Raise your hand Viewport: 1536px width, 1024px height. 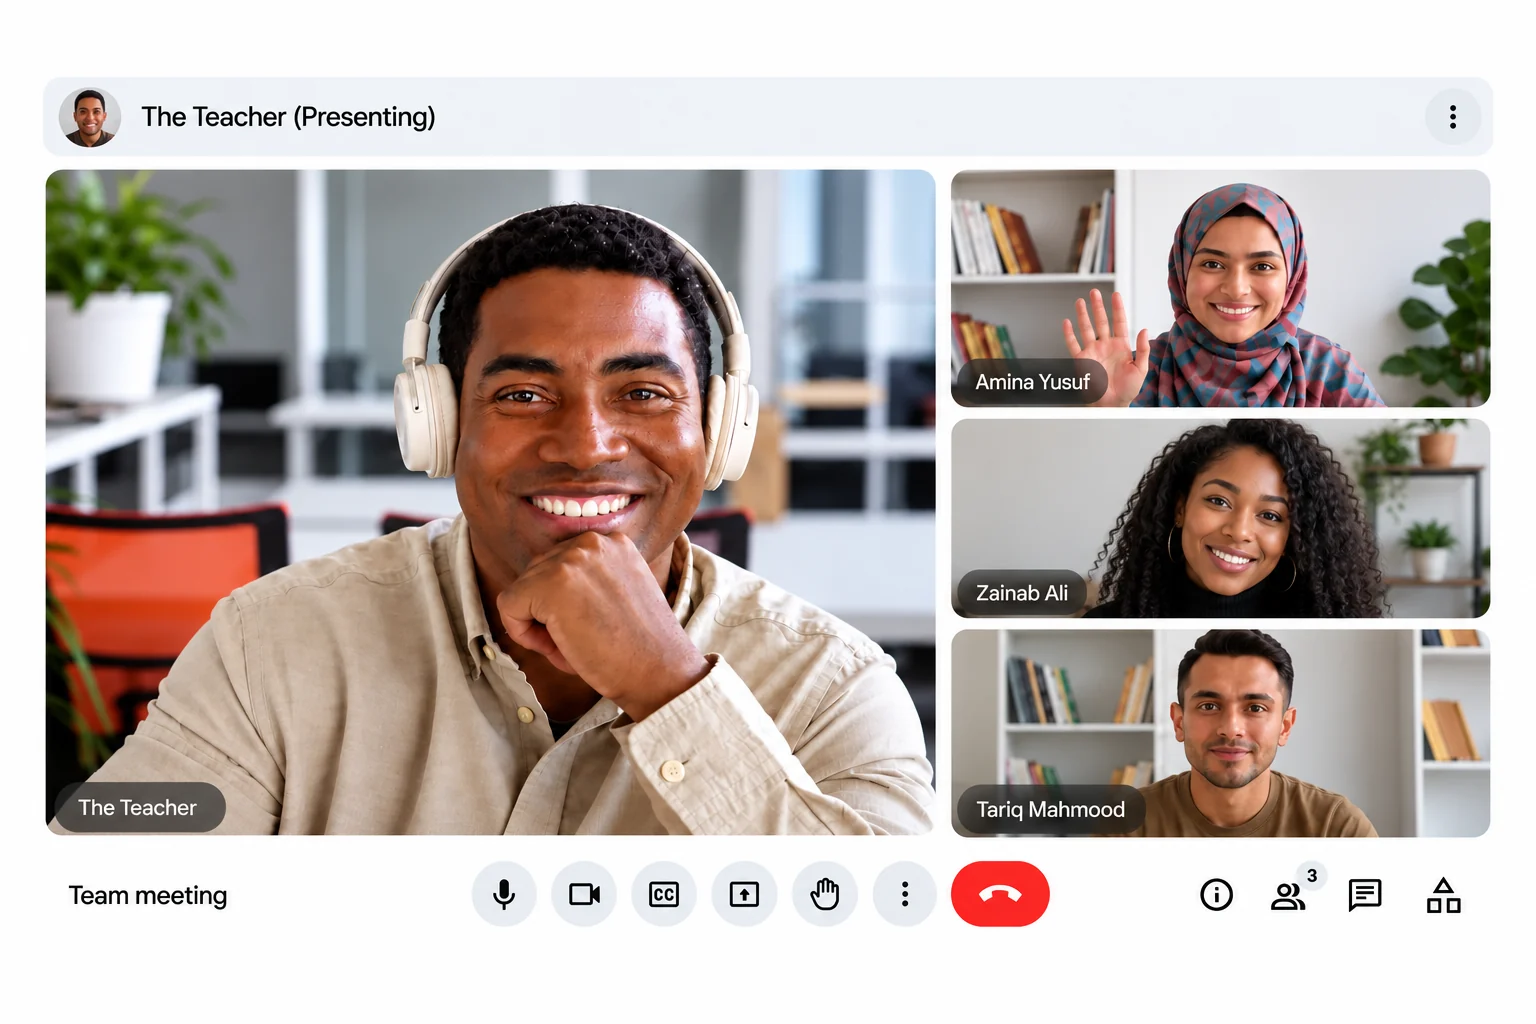(x=825, y=894)
